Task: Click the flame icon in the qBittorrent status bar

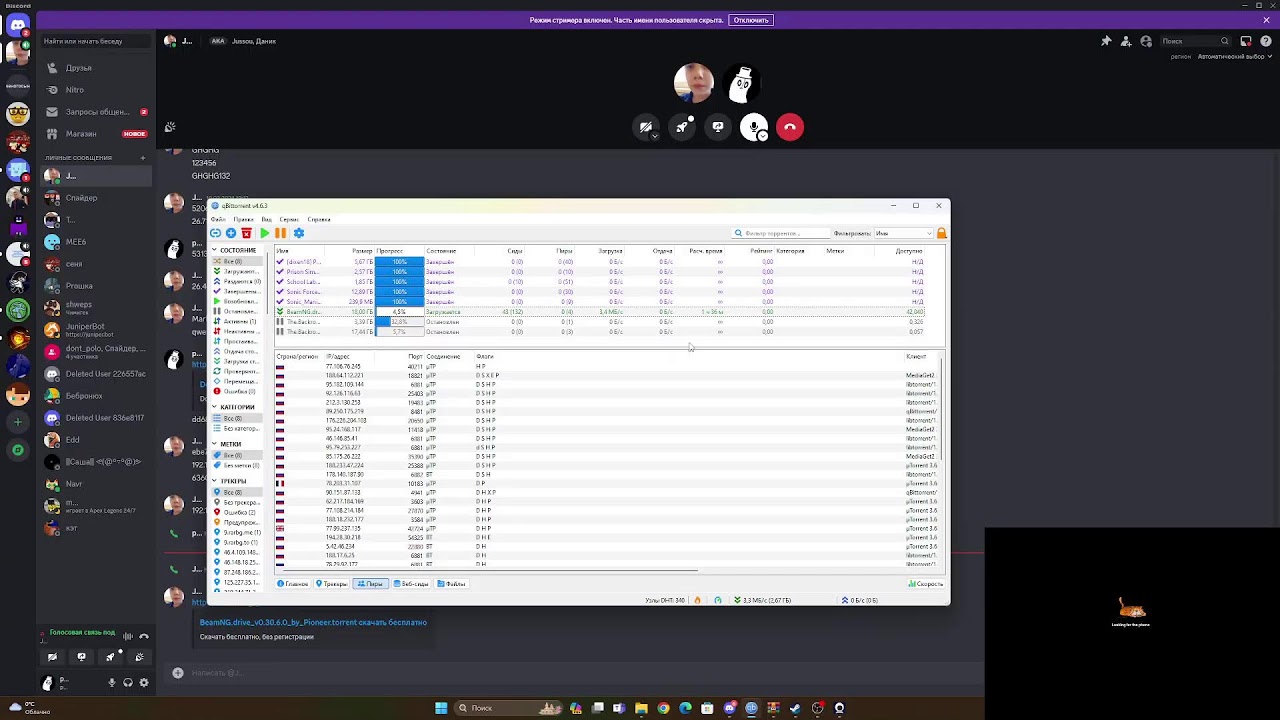Action: (x=697, y=600)
